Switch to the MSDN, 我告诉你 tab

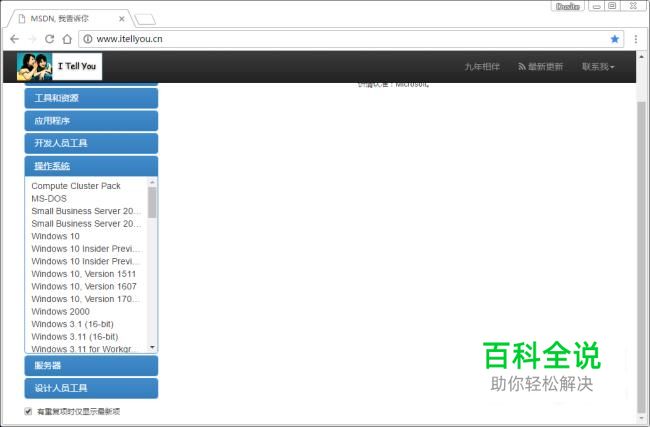pyautogui.click(x=71, y=19)
